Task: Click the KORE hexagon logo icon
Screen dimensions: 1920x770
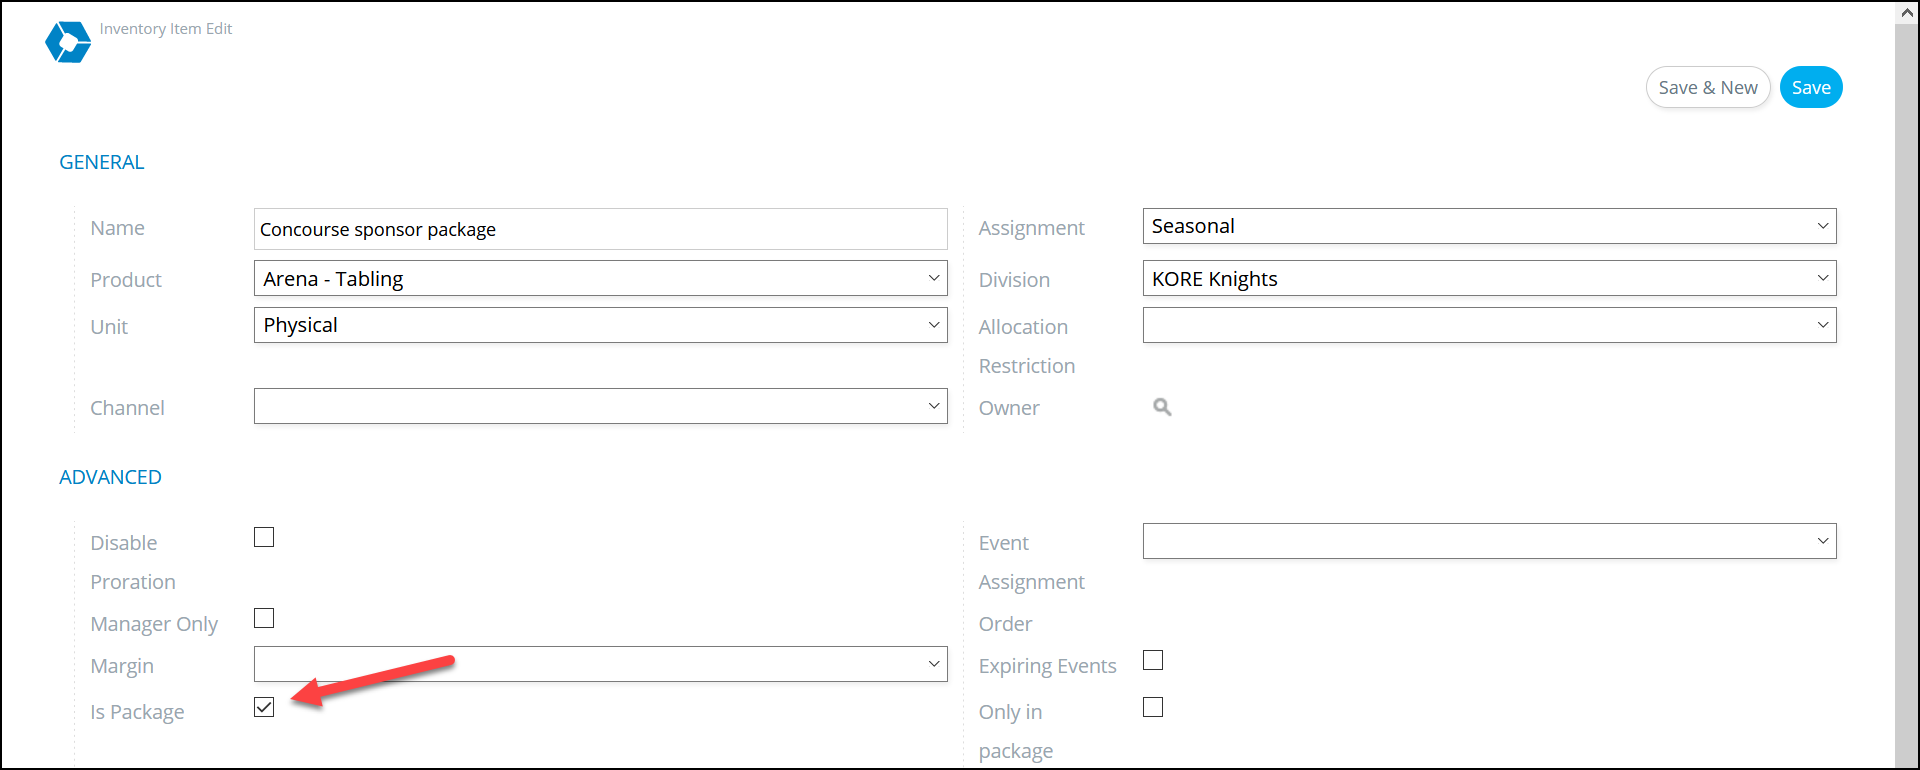Action: click(x=68, y=42)
